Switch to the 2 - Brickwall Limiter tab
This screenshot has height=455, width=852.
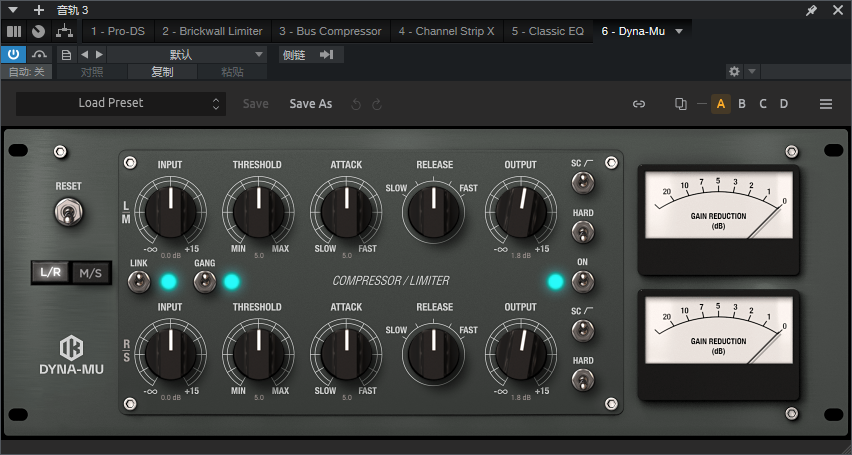[x=212, y=32]
